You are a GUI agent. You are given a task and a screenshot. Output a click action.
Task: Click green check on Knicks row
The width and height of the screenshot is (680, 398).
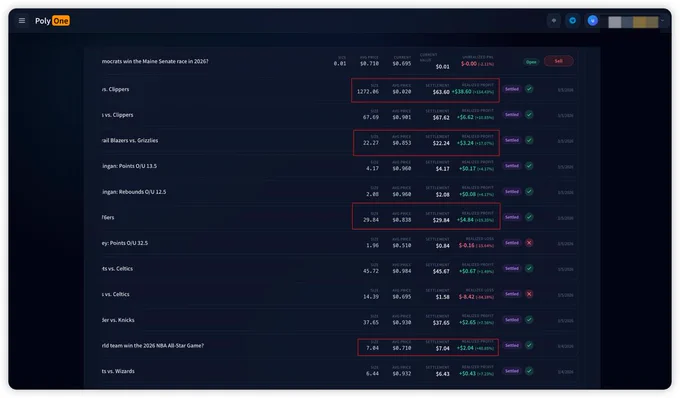click(529, 320)
